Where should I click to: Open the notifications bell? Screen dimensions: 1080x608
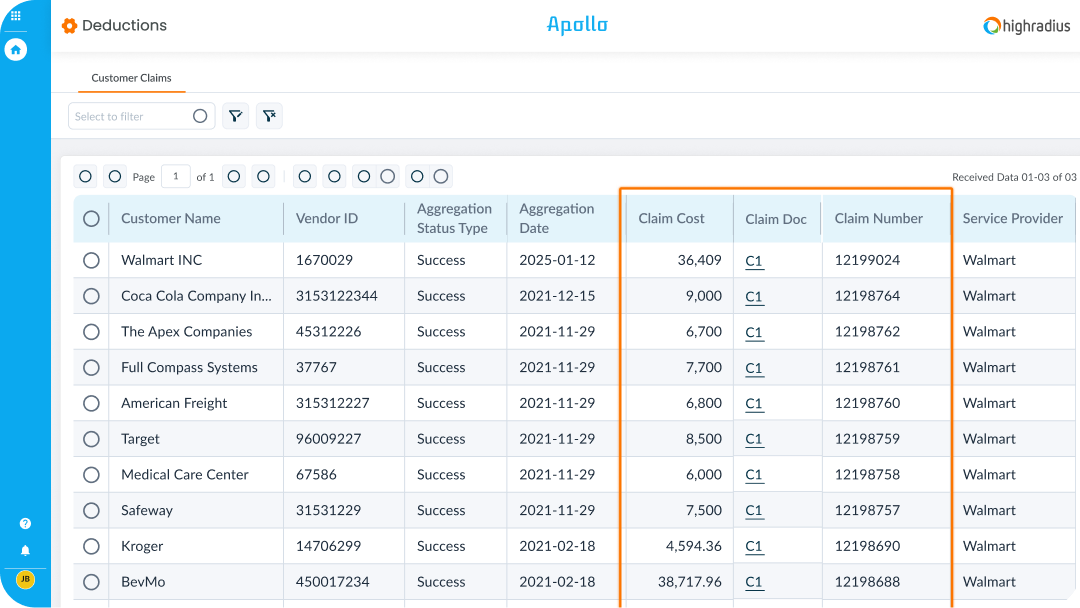click(25, 550)
